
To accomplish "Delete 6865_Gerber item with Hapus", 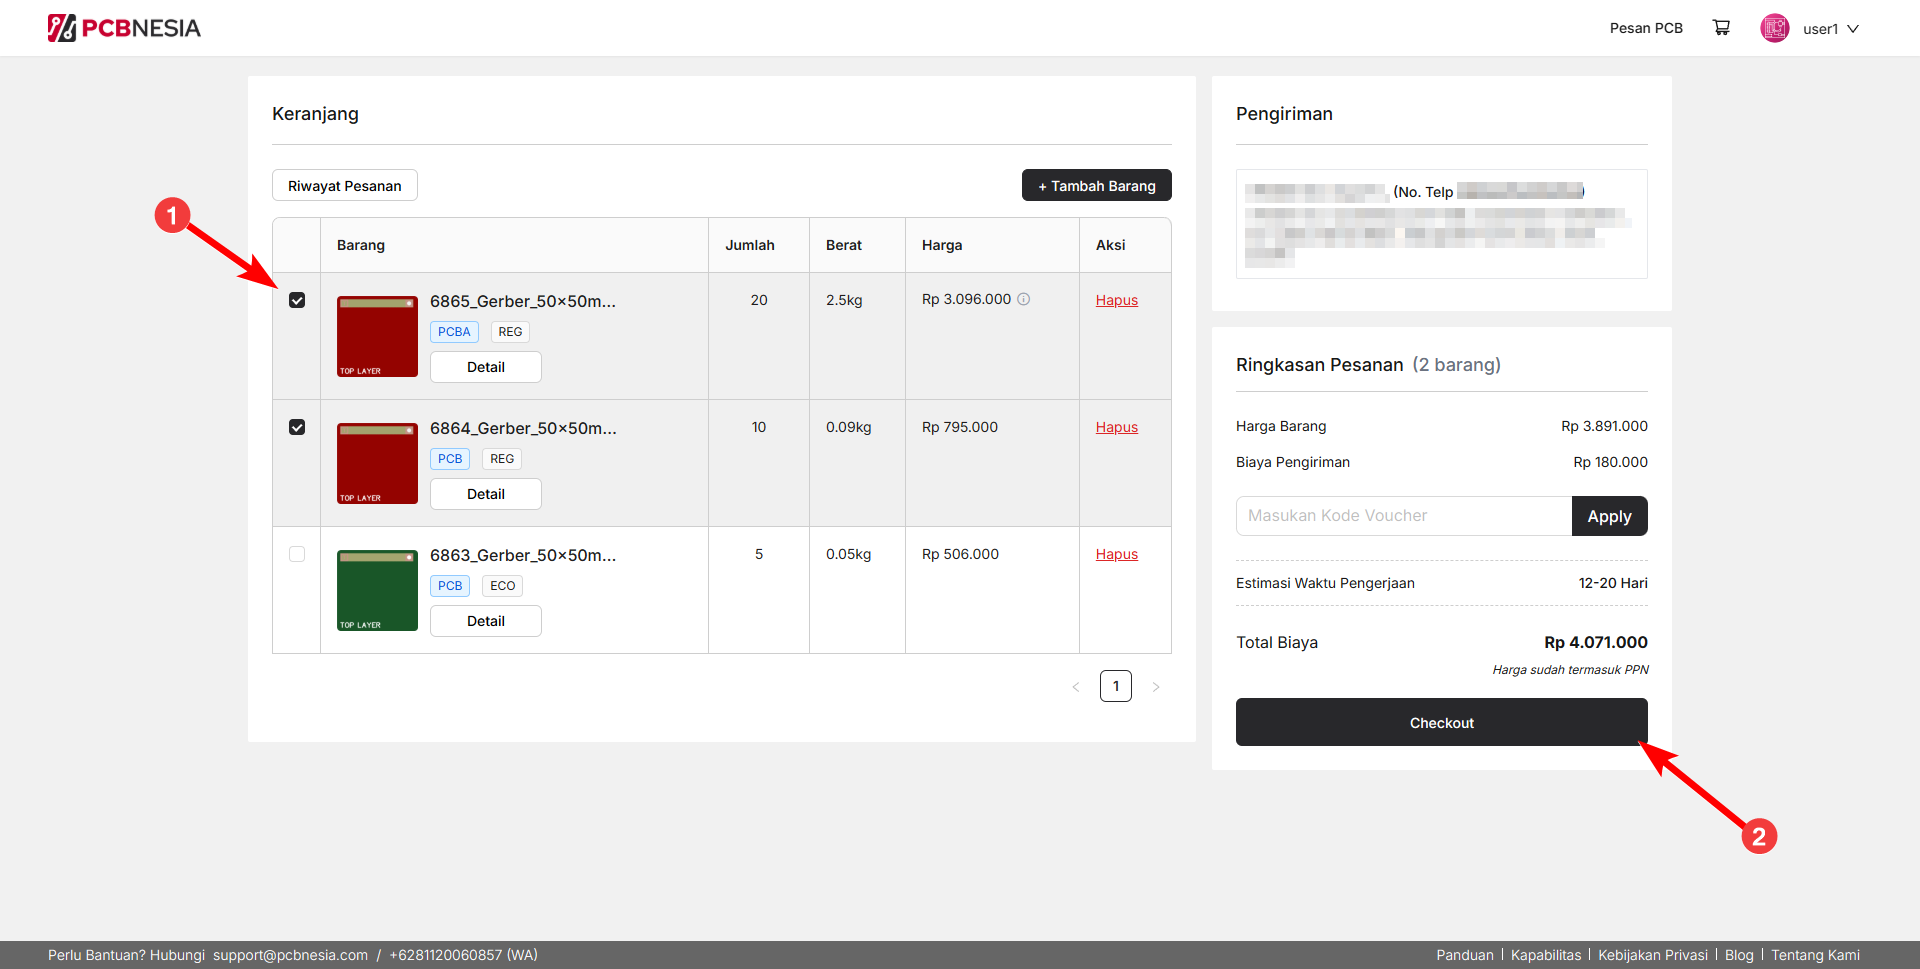I will (1117, 300).
